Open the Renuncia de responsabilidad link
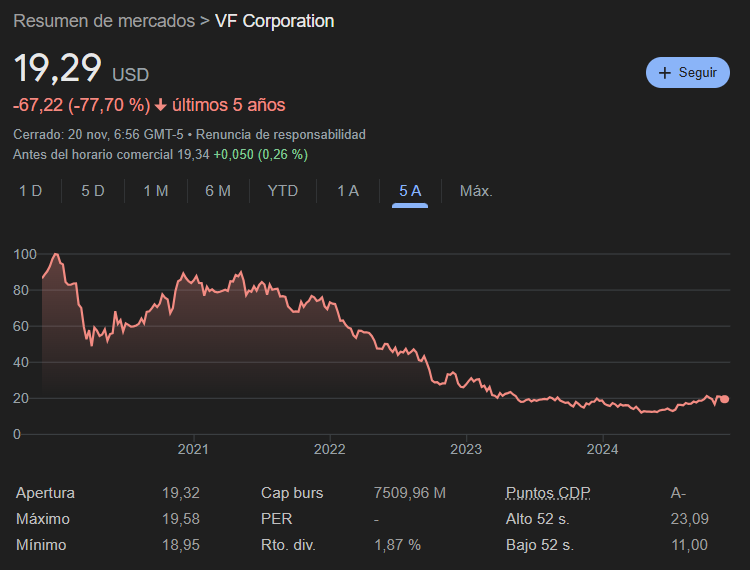The image size is (750, 570). (x=281, y=134)
